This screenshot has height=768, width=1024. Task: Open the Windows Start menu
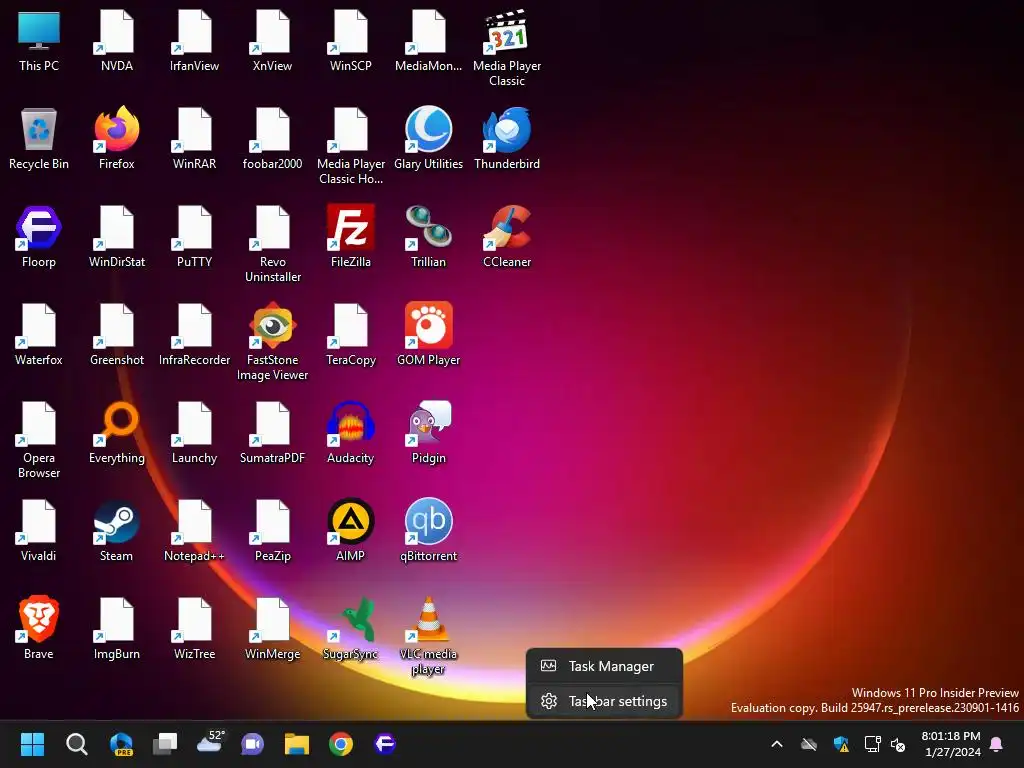(32, 744)
